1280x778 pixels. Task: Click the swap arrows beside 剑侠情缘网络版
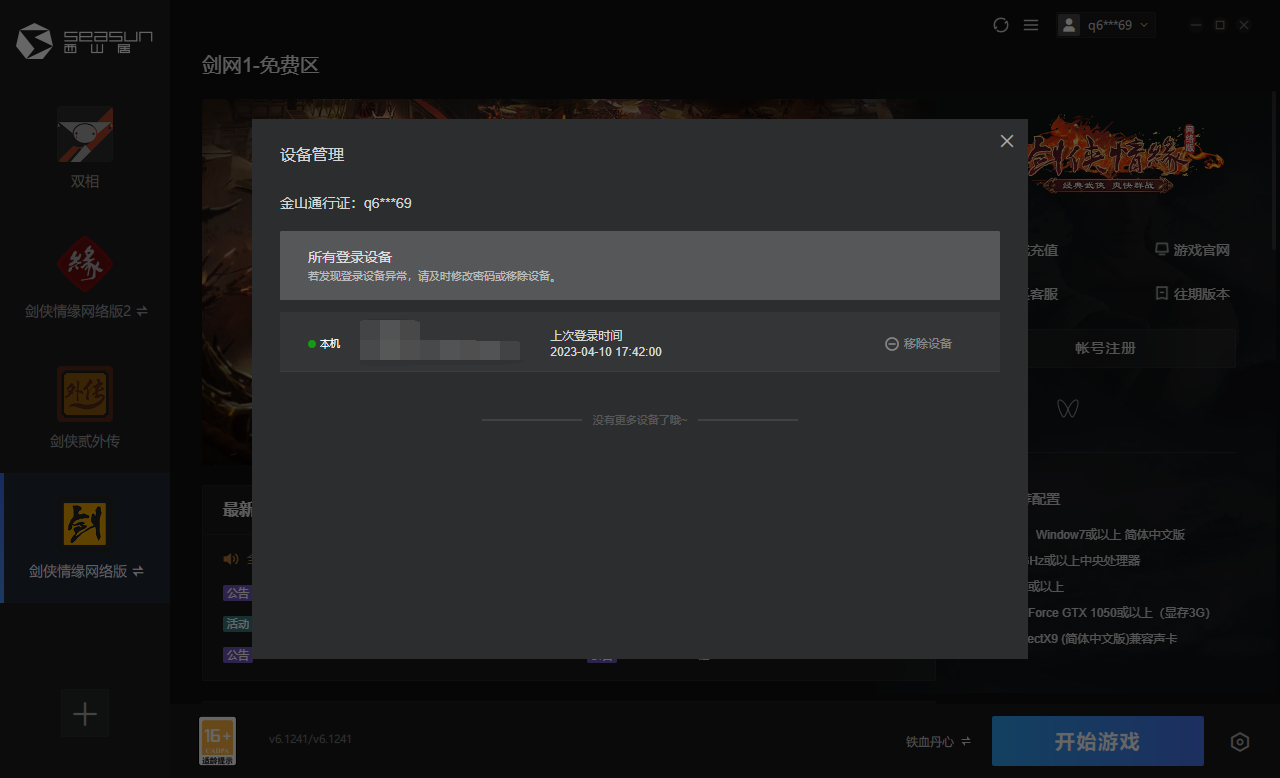click(x=138, y=572)
